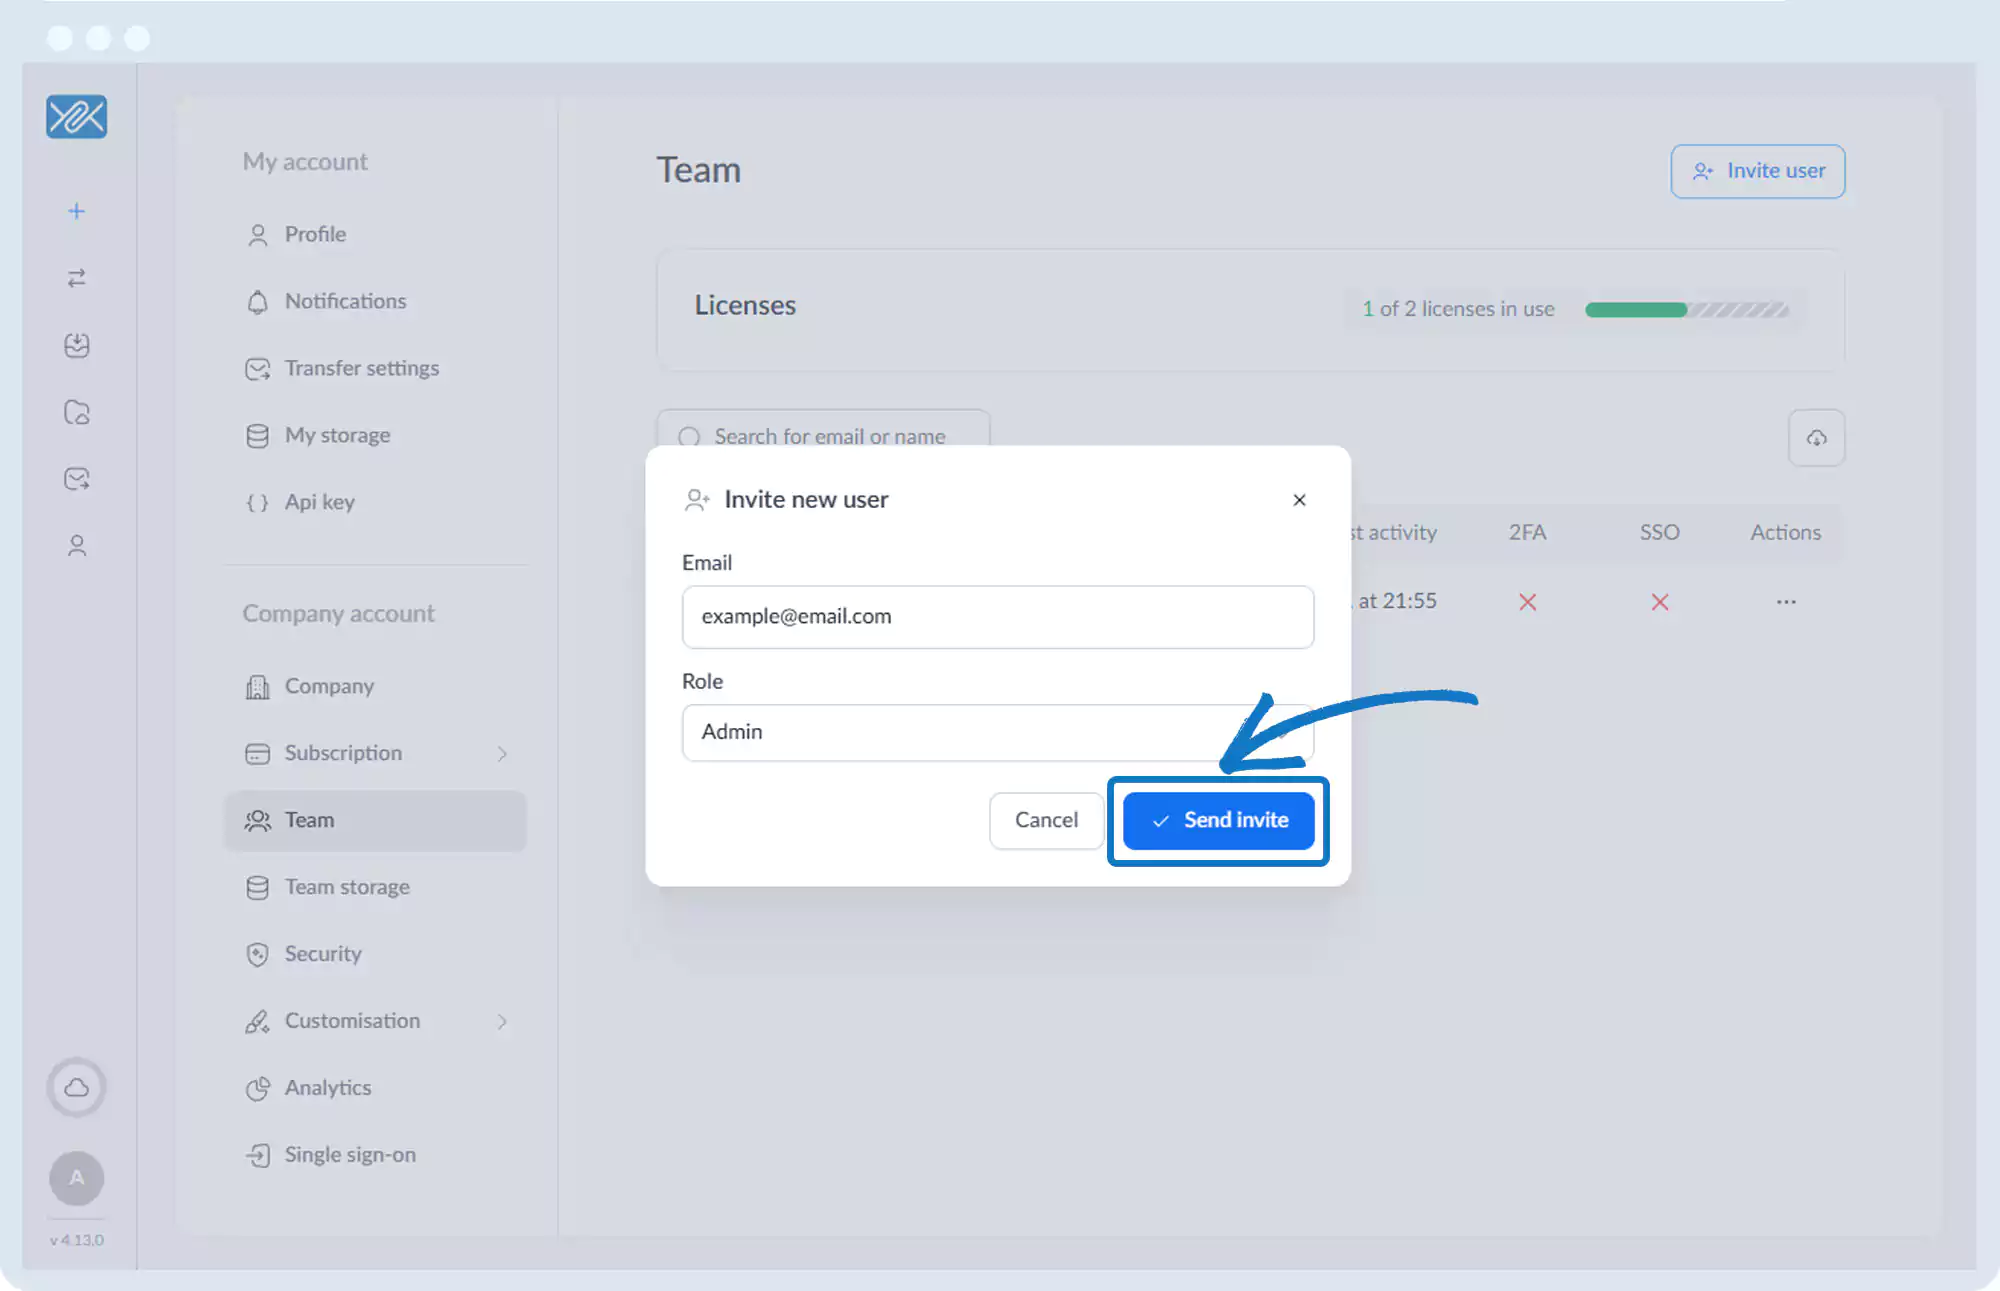Open the three-dot Actions menu
Screen dimensions: 2000x1291
point(1785,602)
